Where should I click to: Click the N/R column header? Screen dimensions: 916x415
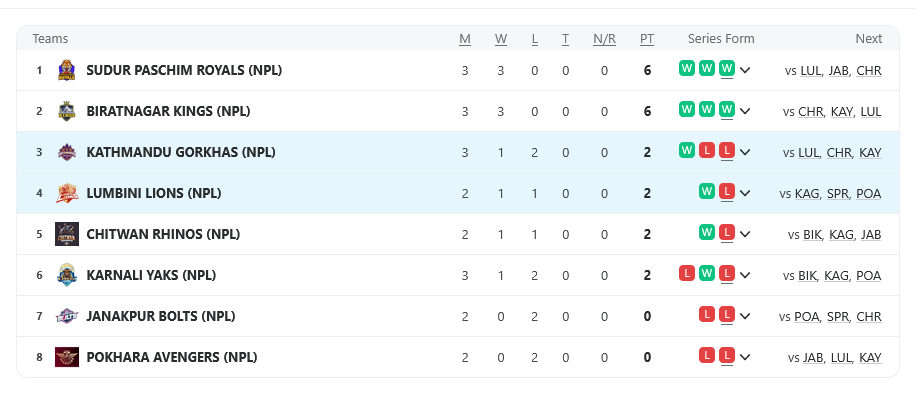[x=604, y=39]
